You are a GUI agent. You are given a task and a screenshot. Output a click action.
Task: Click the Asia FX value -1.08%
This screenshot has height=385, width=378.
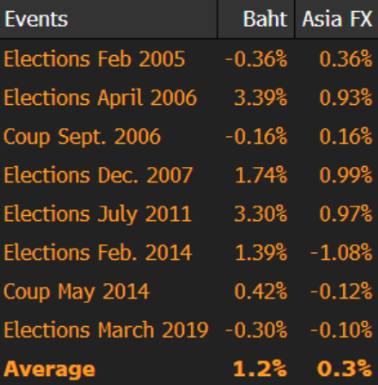[x=341, y=253]
